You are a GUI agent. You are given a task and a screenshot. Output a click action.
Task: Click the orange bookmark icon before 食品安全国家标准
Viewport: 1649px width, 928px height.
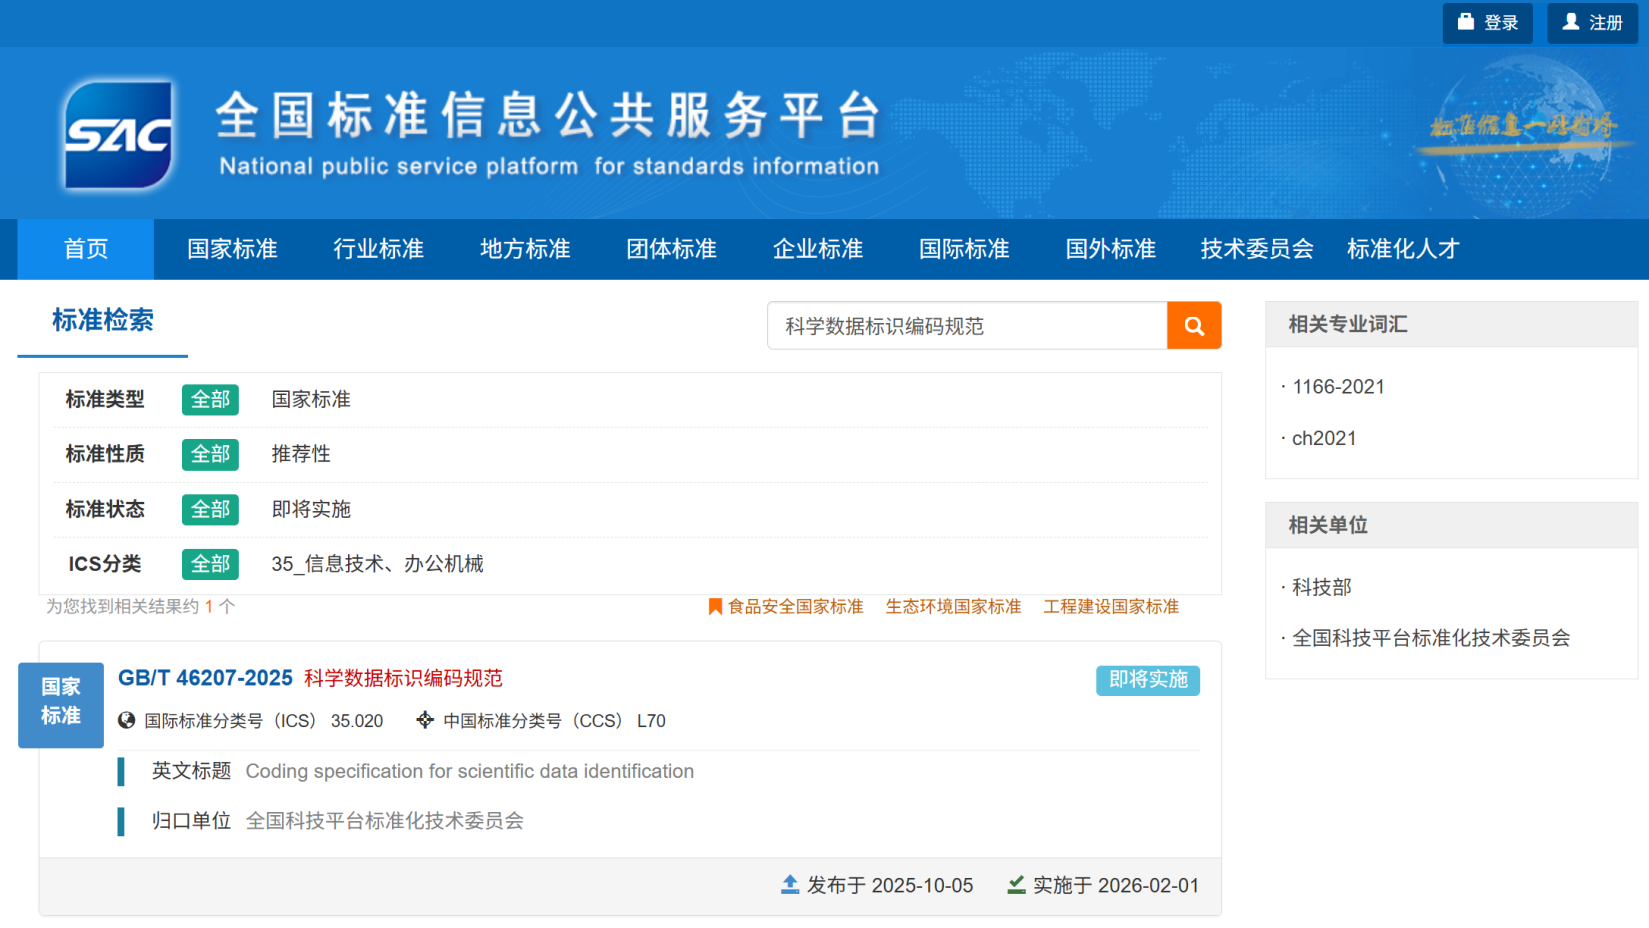click(715, 607)
